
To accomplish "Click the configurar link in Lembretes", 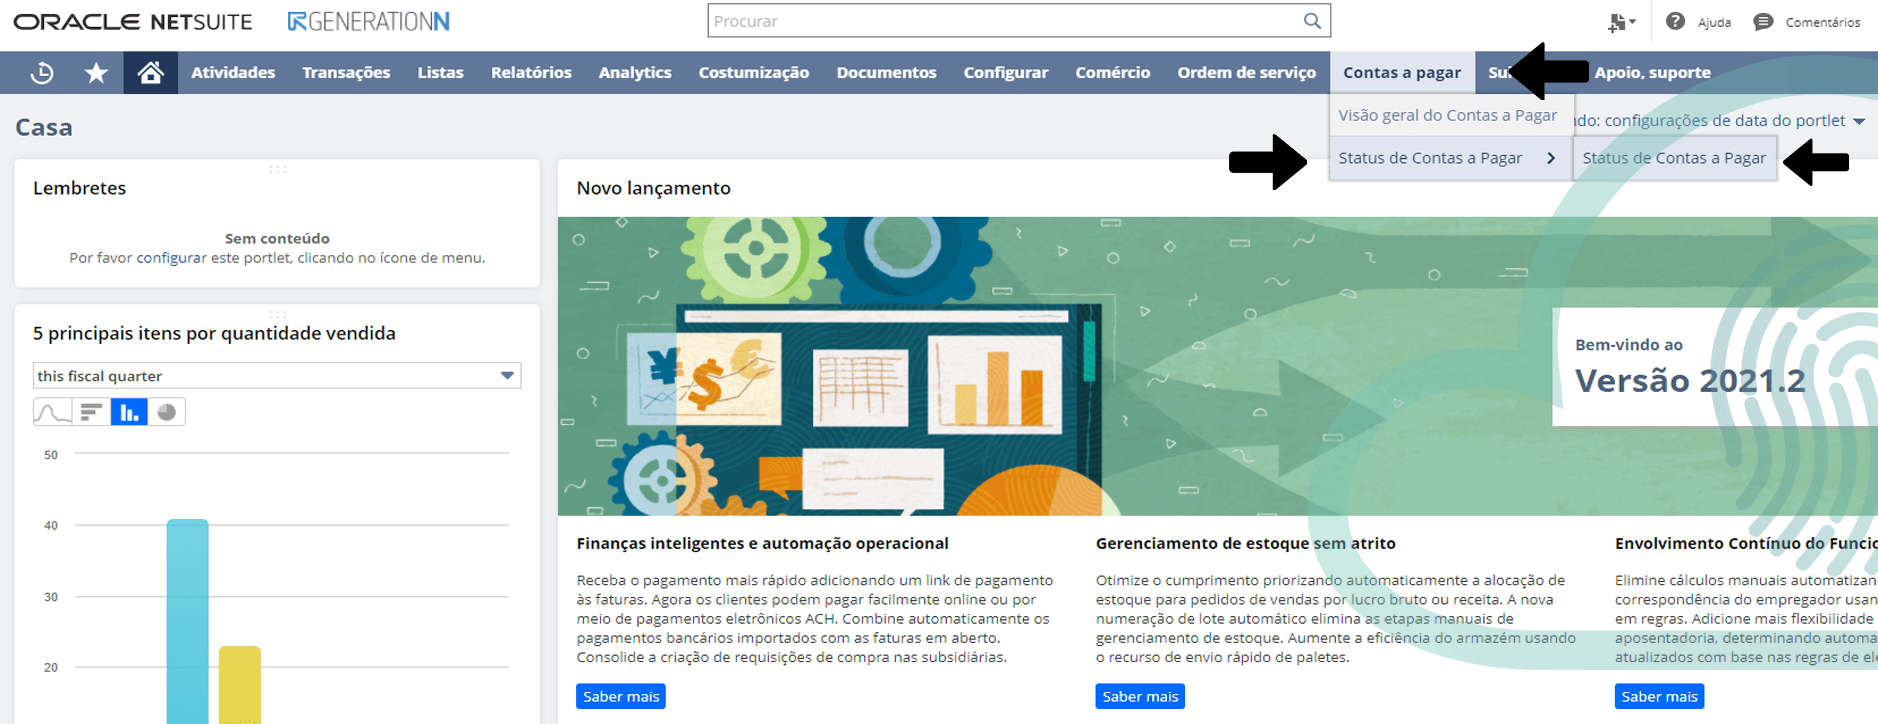I will [171, 258].
